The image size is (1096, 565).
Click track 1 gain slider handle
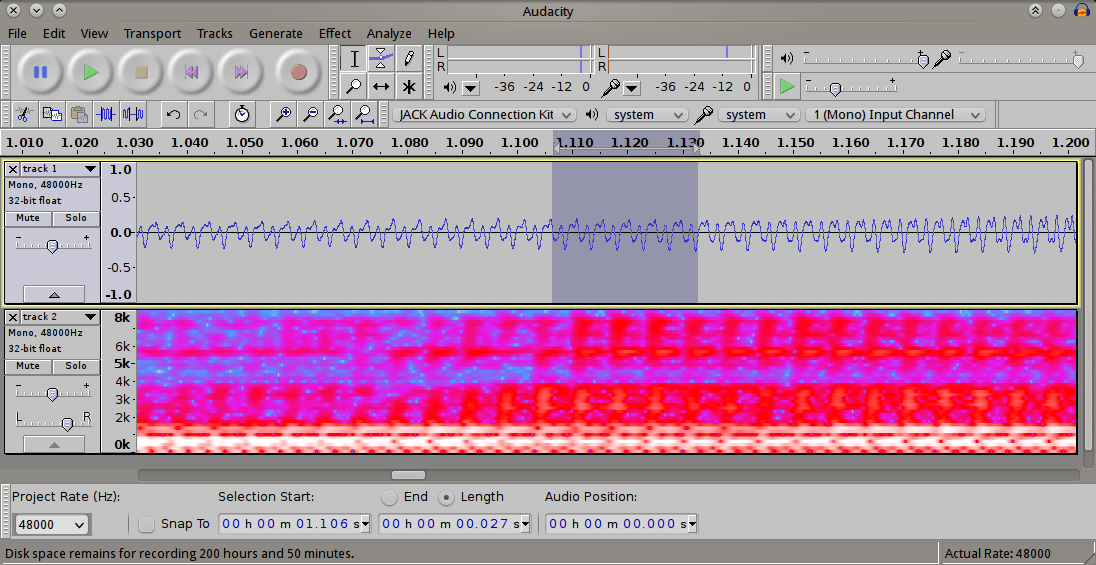tap(52, 246)
